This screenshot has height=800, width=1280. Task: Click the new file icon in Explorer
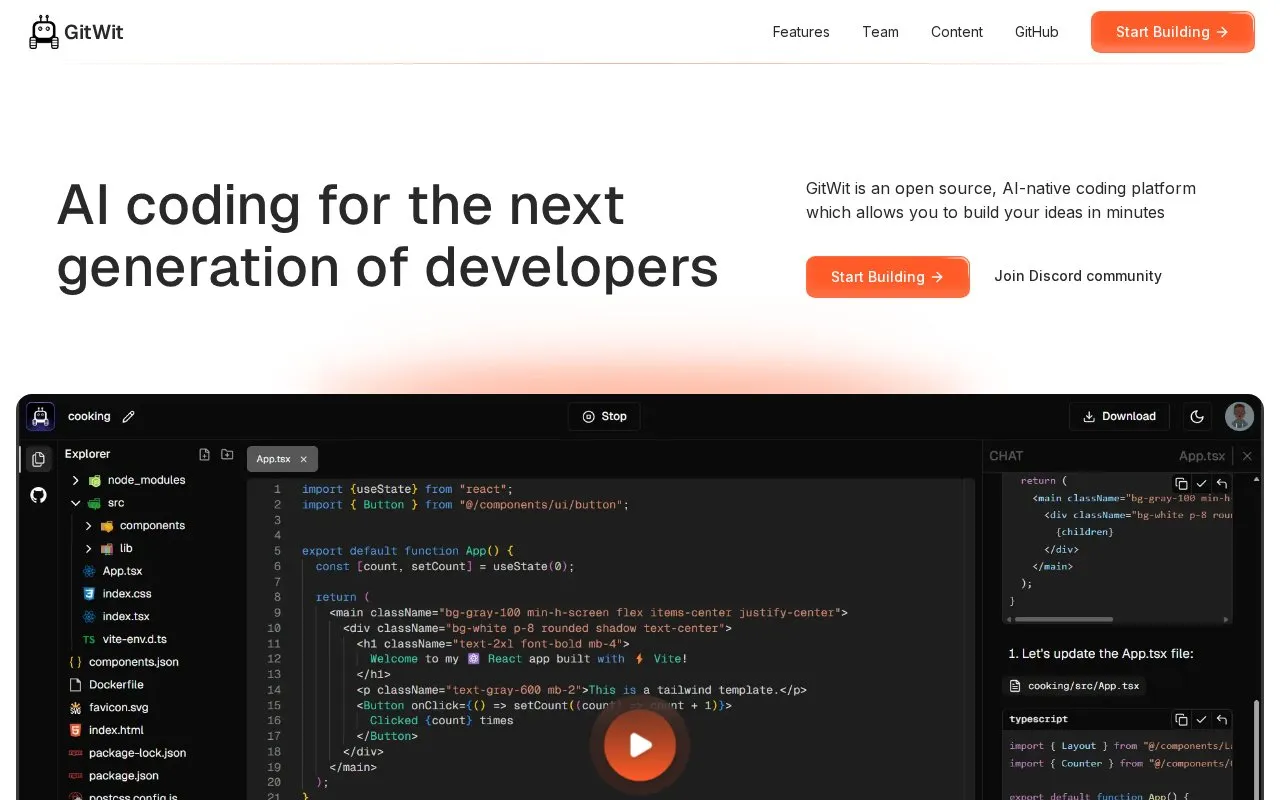205,454
